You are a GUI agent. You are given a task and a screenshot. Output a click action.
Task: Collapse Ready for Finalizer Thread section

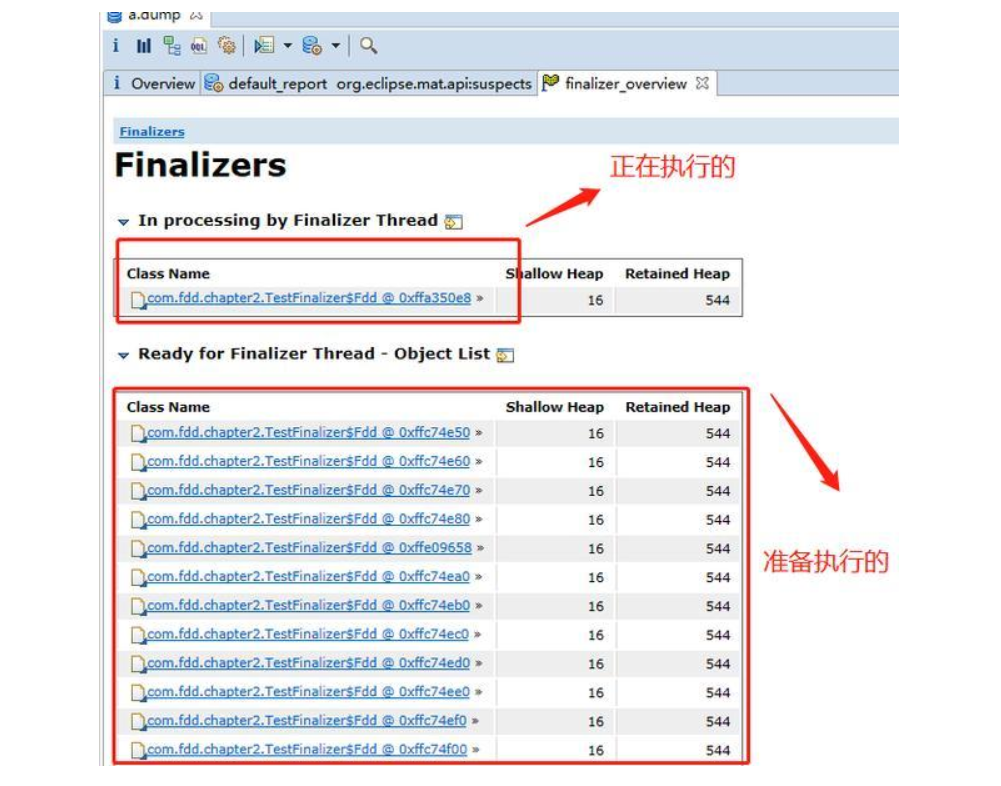tap(123, 355)
